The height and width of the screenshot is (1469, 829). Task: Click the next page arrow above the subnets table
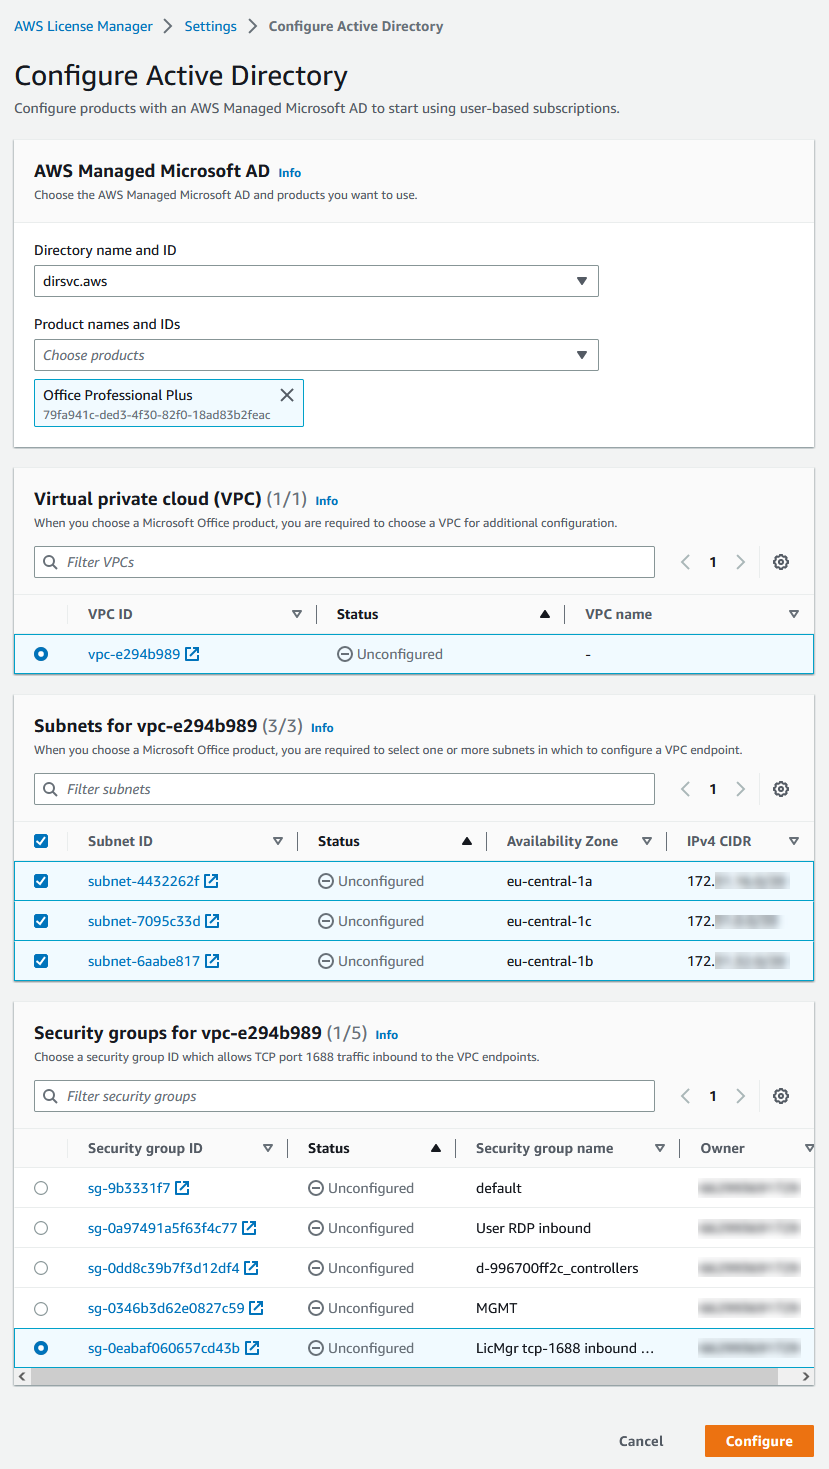(x=739, y=788)
